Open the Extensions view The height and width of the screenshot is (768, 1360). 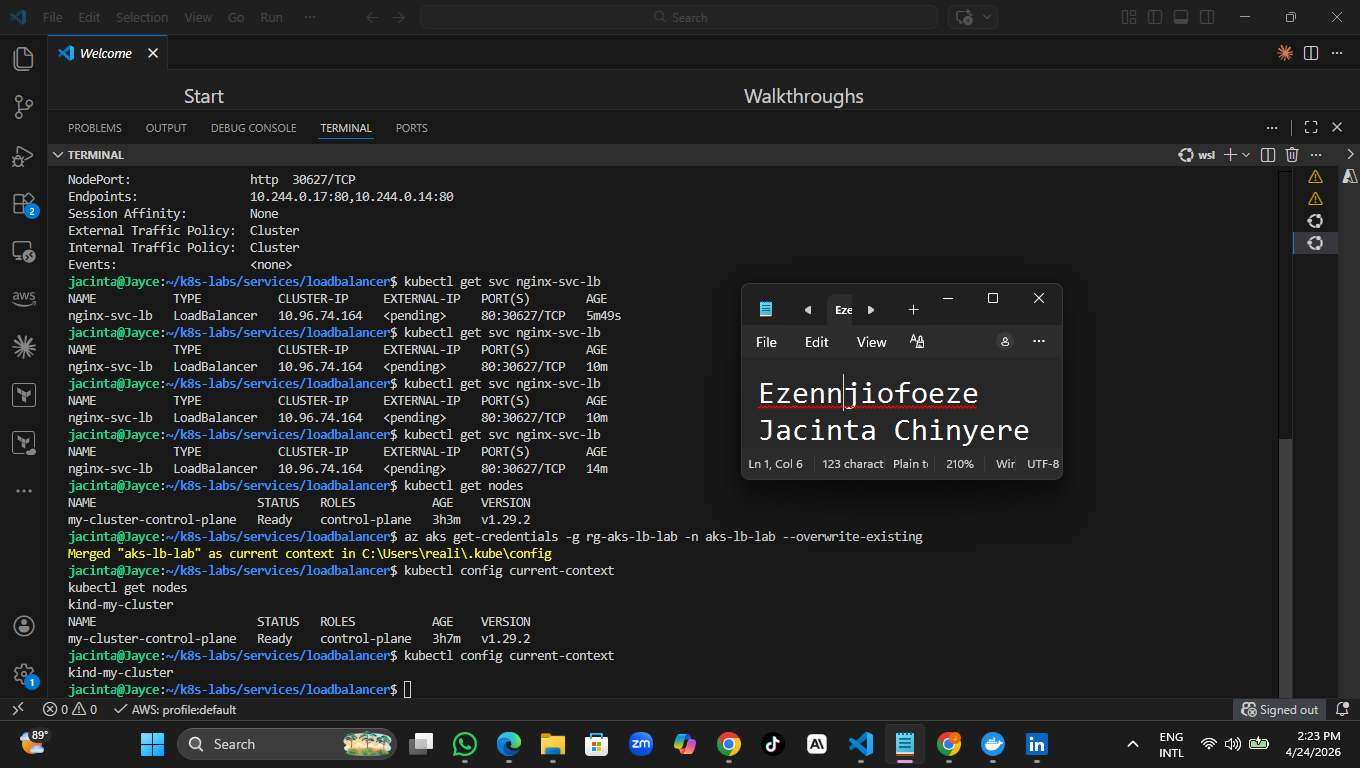coord(23,204)
